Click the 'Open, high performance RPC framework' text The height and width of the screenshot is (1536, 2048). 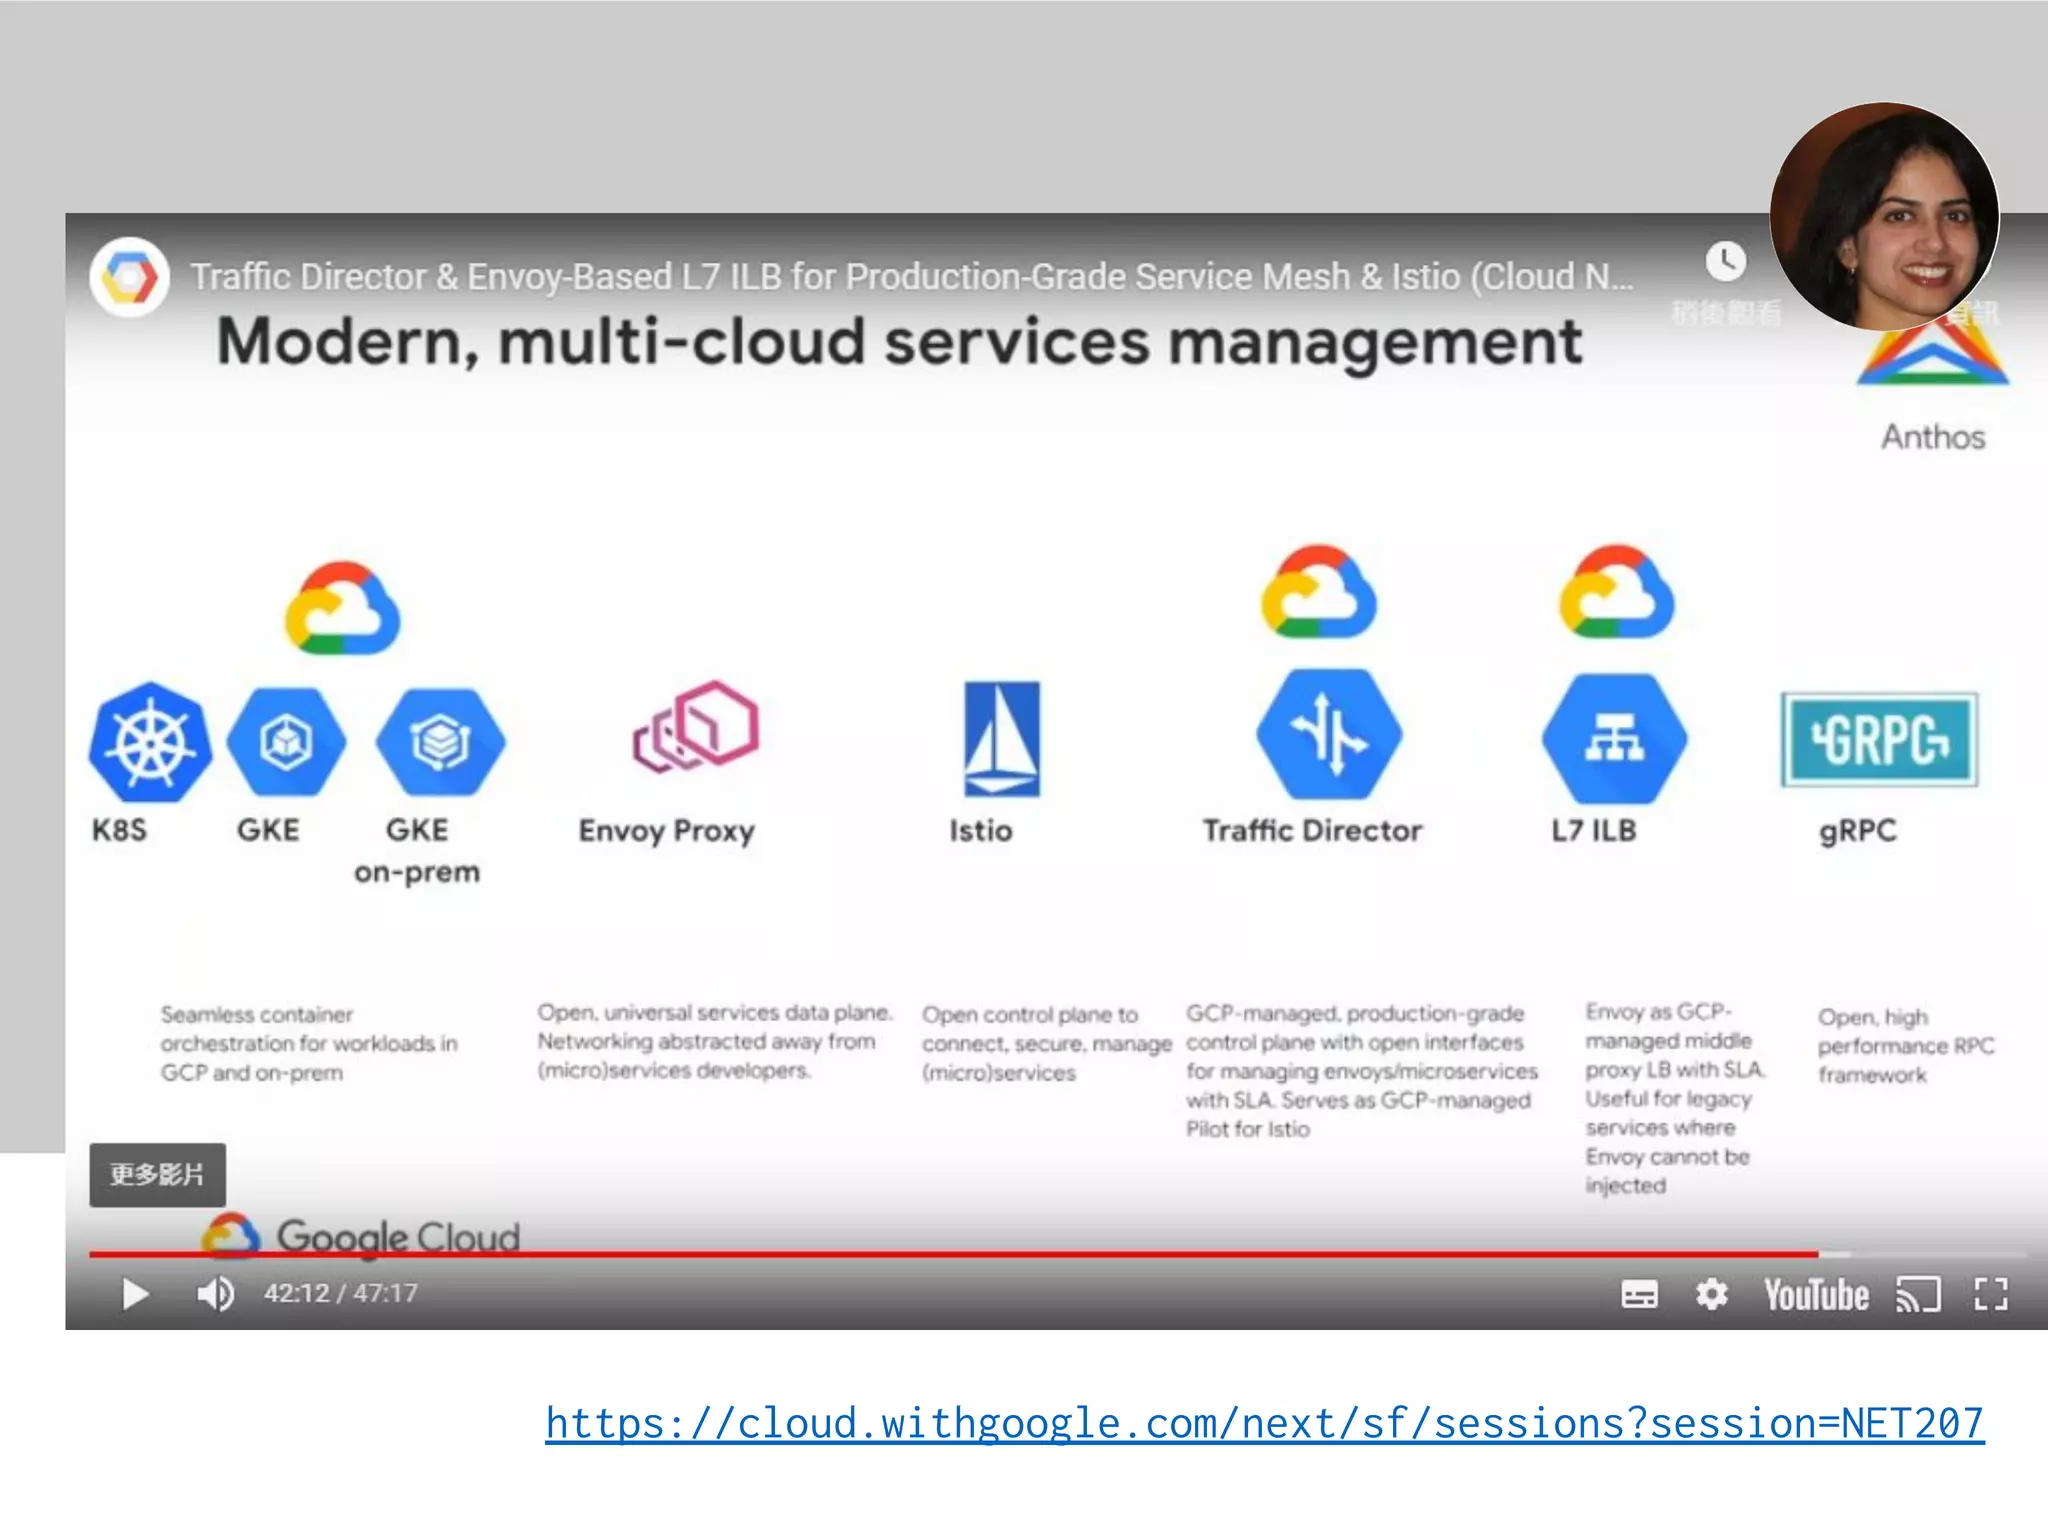[x=1906, y=1046]
